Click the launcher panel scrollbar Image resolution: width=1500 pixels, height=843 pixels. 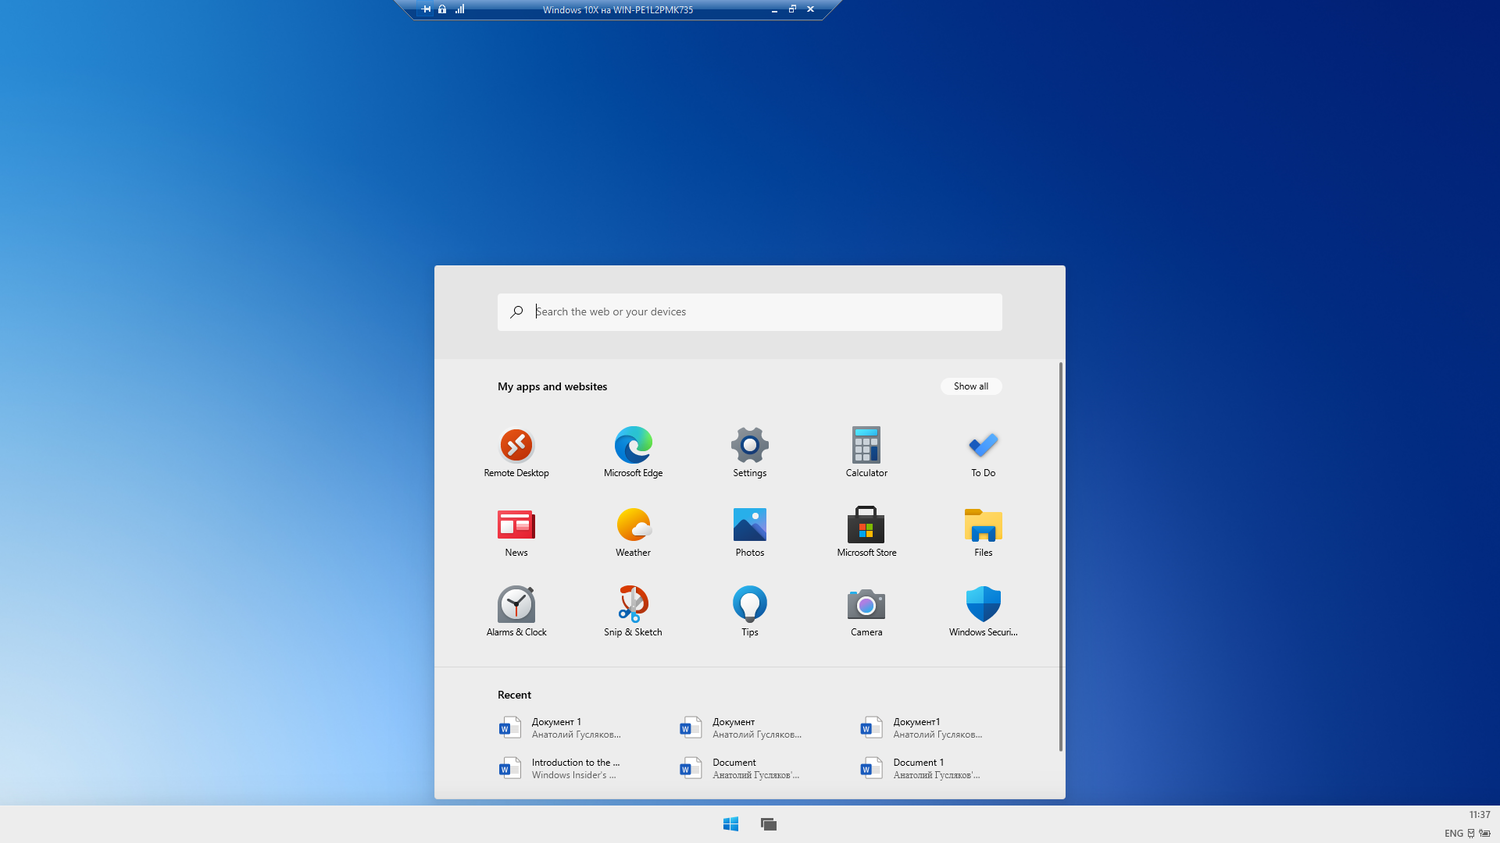[1060, 557]
